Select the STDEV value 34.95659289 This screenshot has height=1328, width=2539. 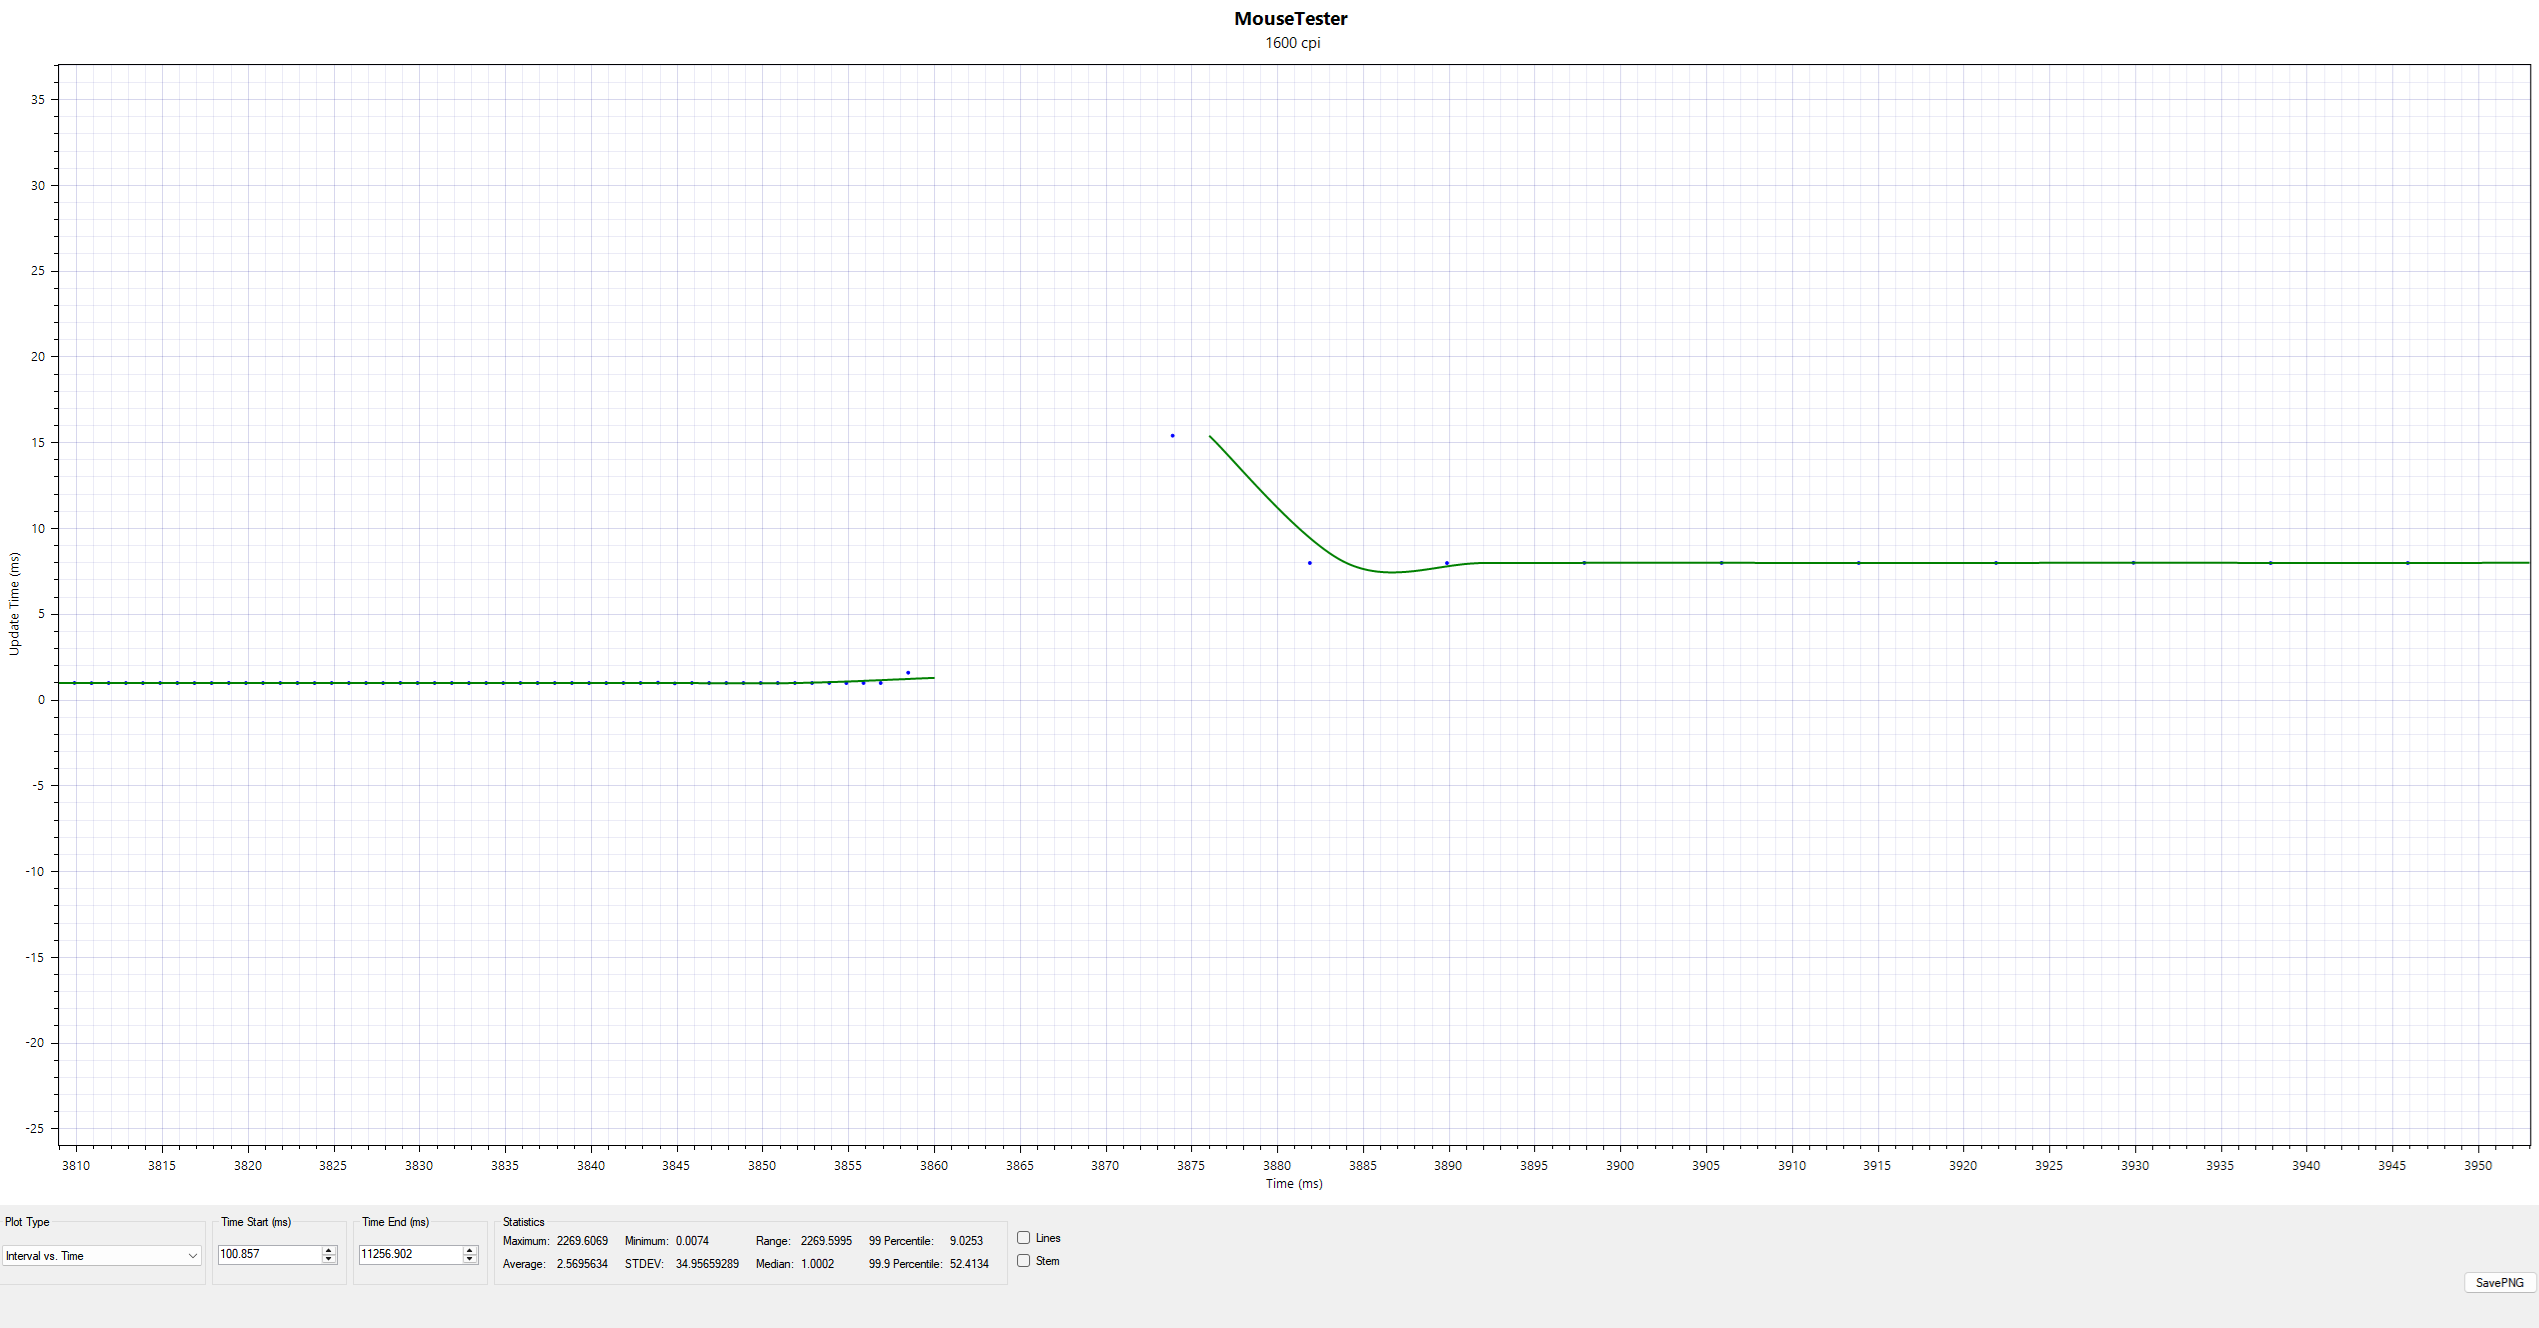(707, 1264)
